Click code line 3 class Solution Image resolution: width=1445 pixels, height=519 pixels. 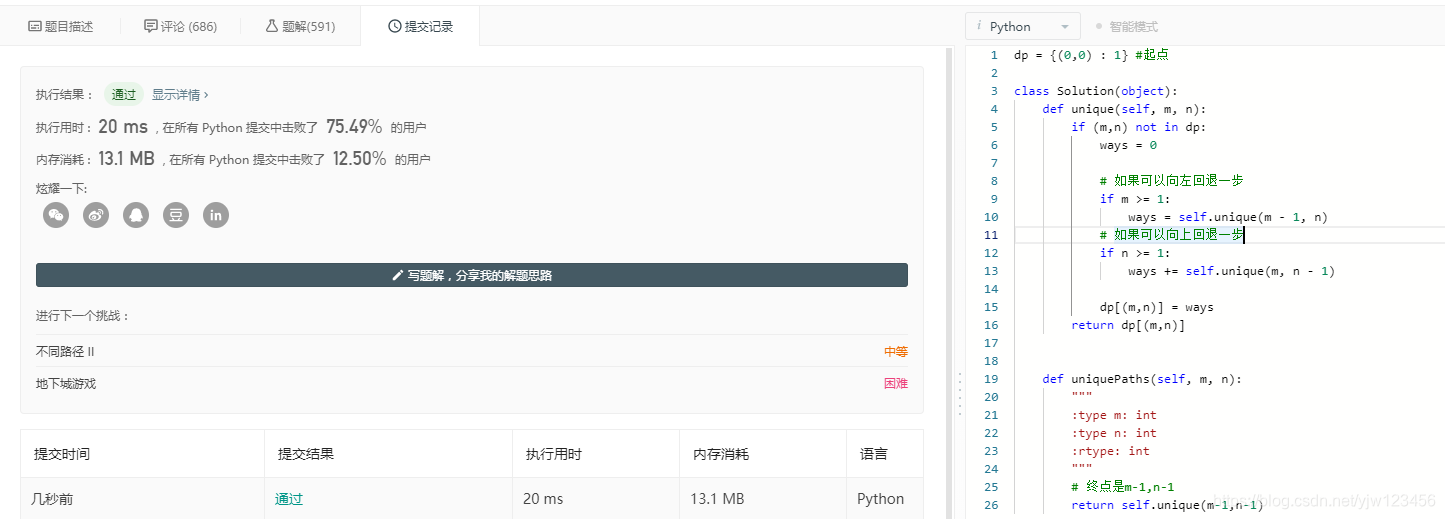[1096, 91]
